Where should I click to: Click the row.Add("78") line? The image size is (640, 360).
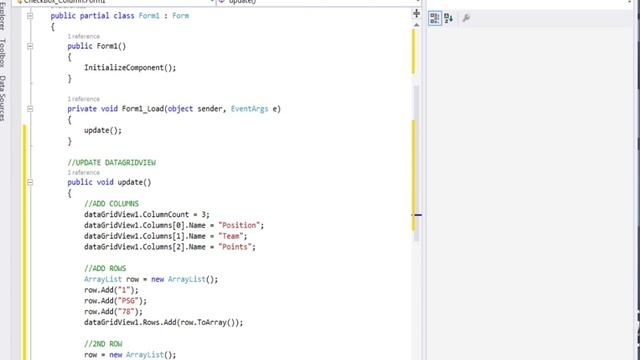113,312
